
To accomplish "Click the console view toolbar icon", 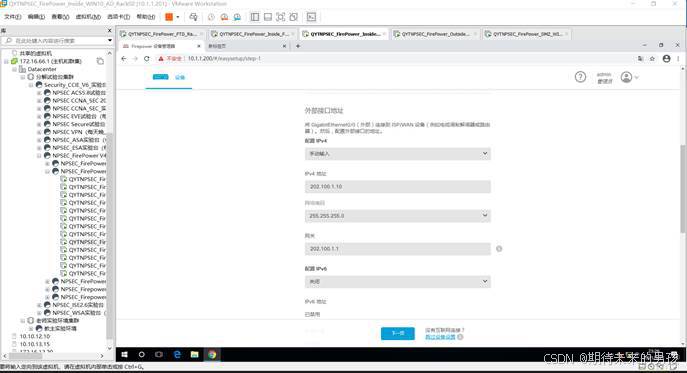I will click(311, 17).
